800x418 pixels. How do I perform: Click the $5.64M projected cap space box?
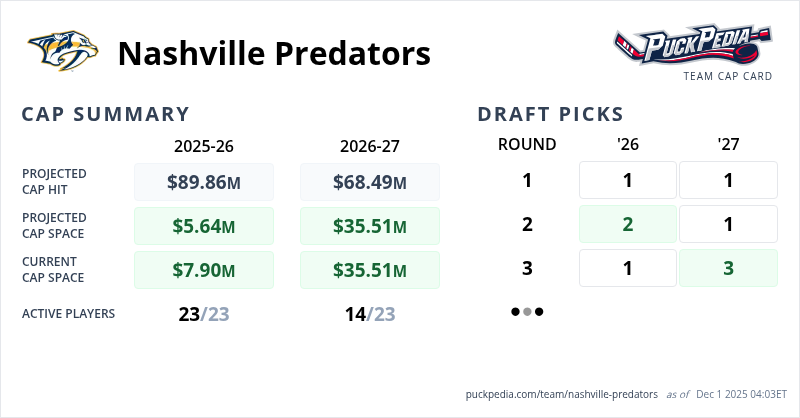tap(203, 226)
